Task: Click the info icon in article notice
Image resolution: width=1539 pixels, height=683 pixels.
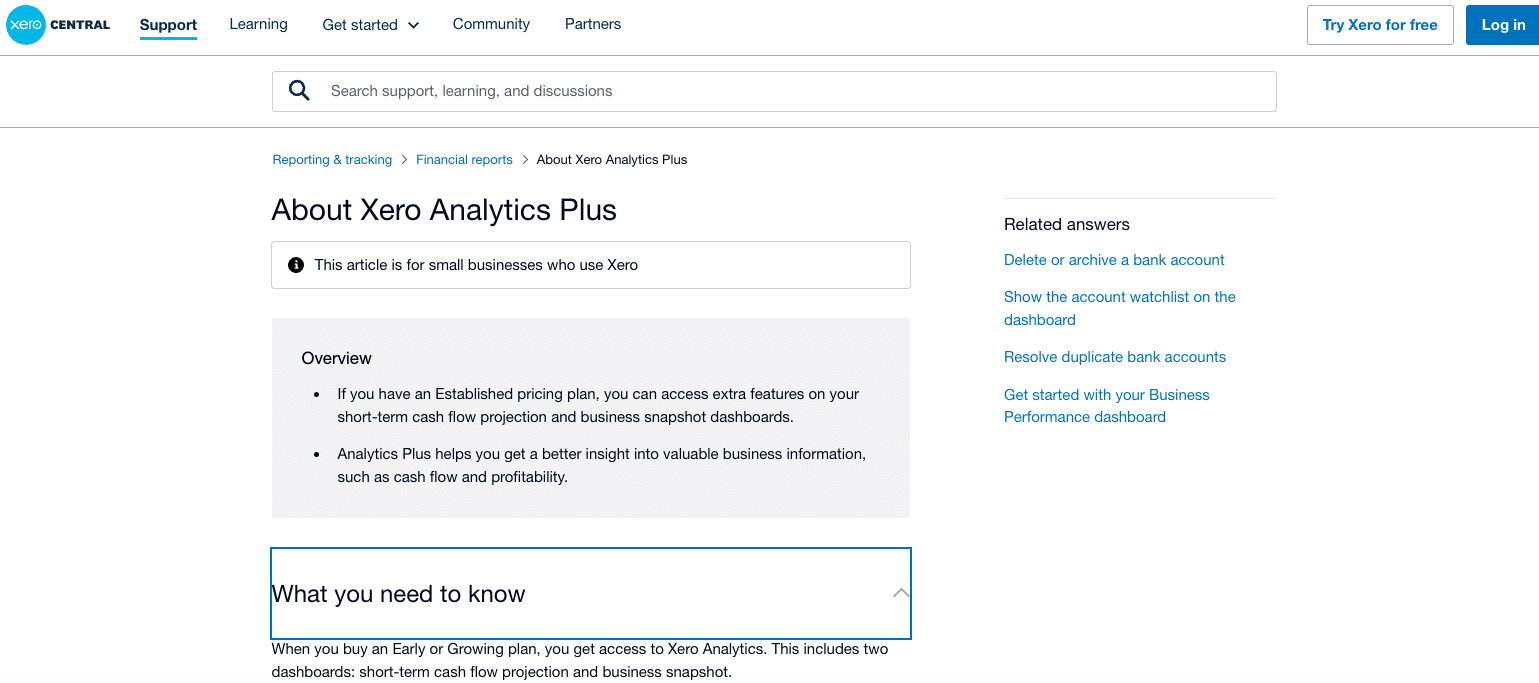Action: click(x=296, y=265)
